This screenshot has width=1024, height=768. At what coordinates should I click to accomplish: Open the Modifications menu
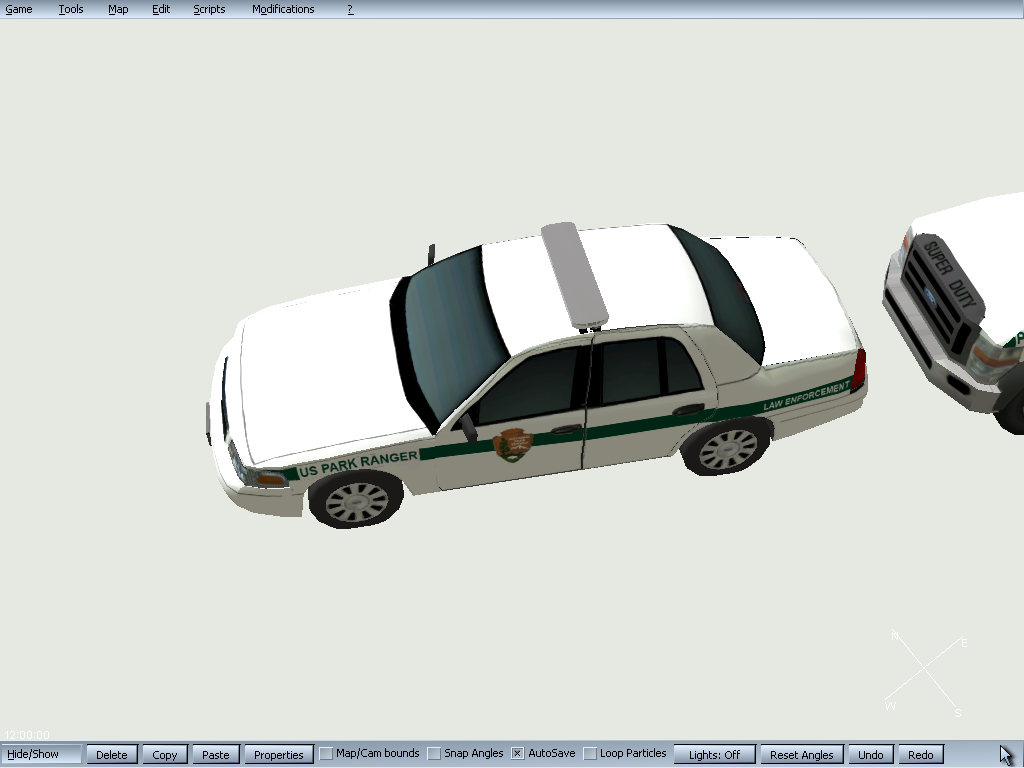click(283, 9)
